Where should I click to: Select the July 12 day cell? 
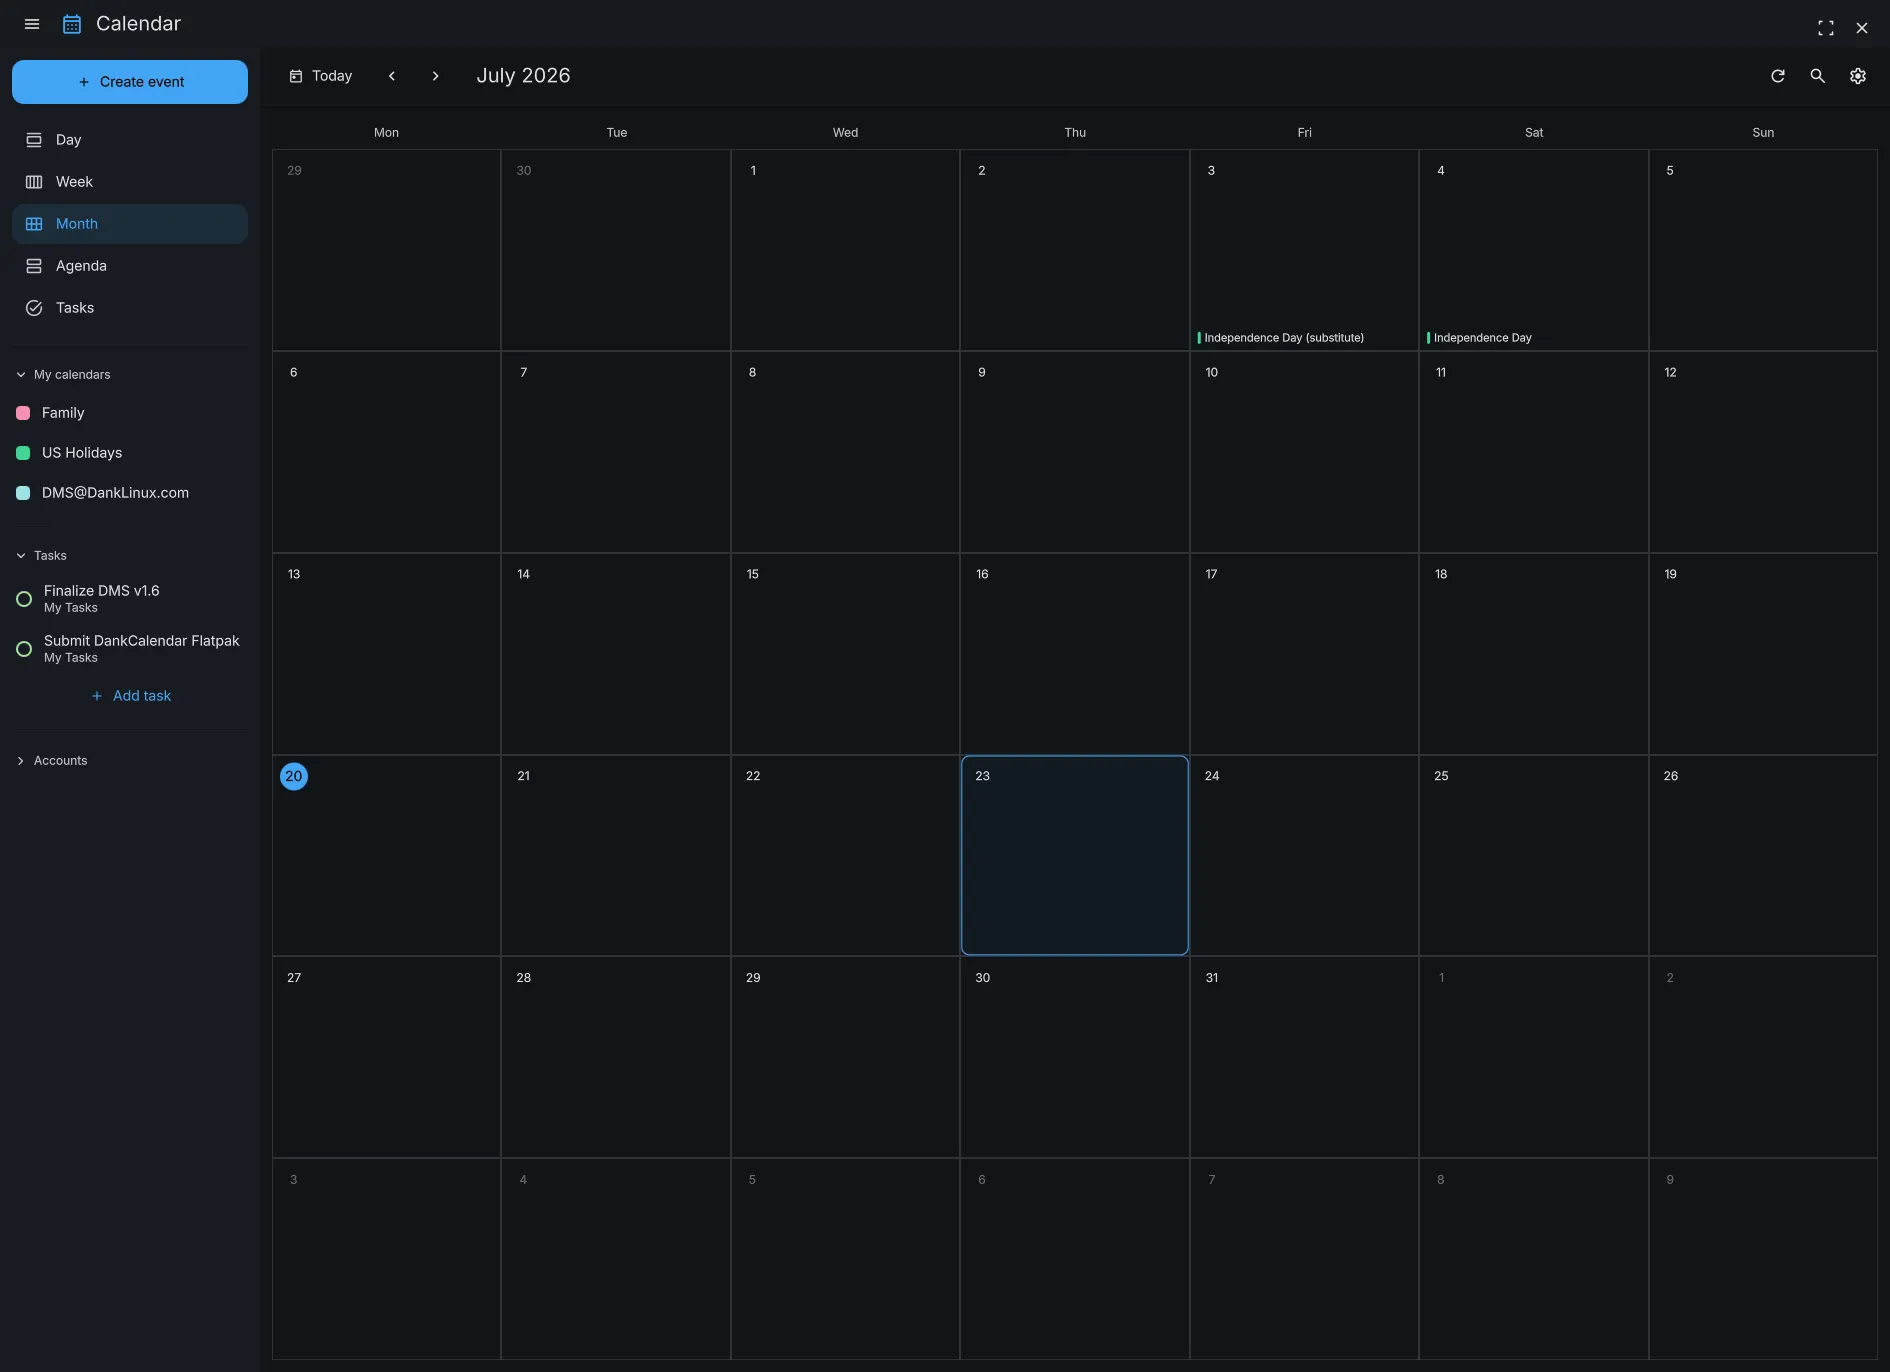pos(1763,452)
